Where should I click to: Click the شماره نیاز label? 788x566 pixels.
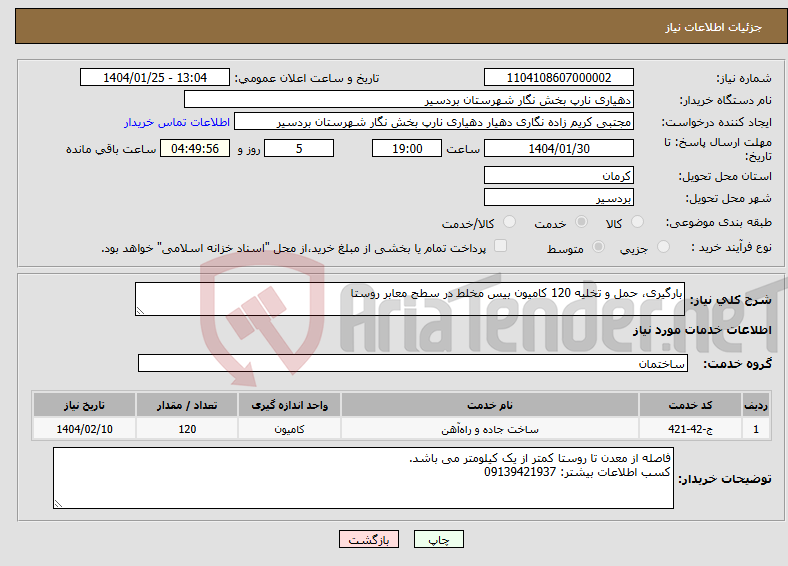744,78
